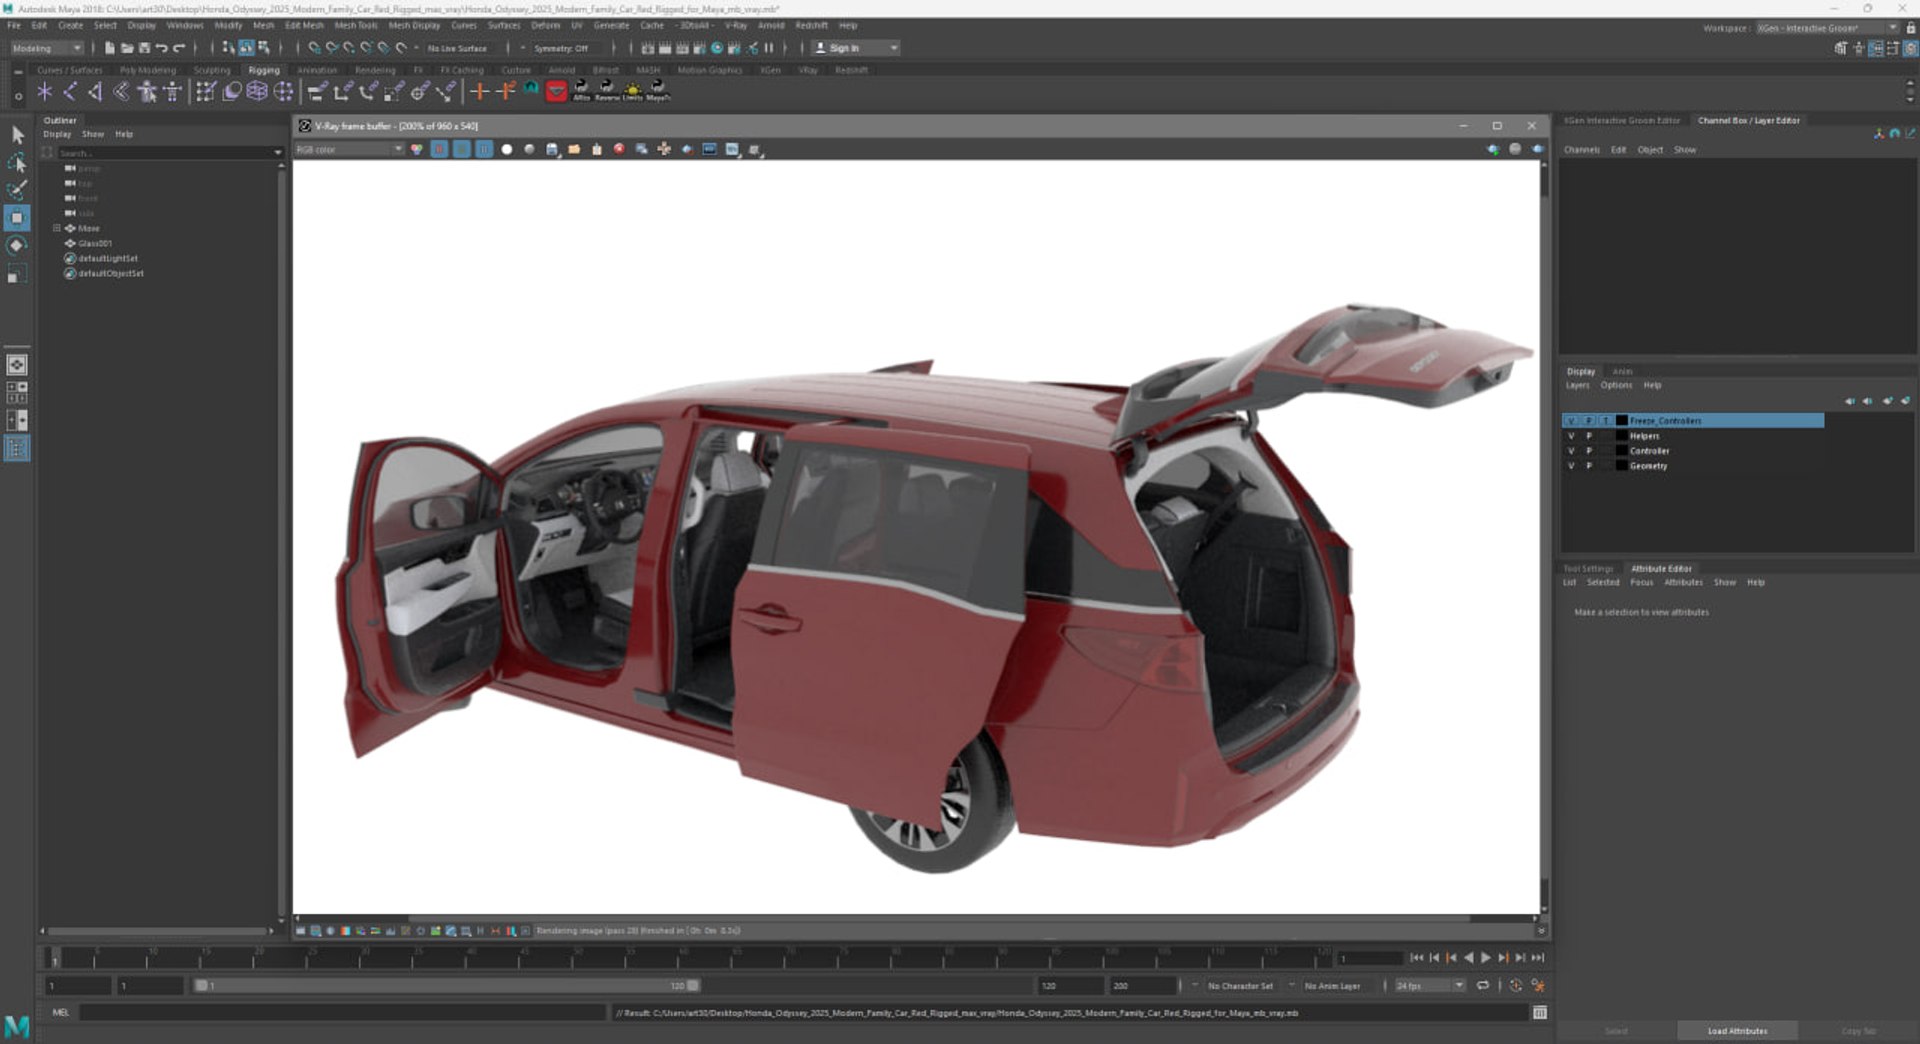Open the Modeling menu set dropdown
Screen dimensions: 1920x1044
click(47, 48)
